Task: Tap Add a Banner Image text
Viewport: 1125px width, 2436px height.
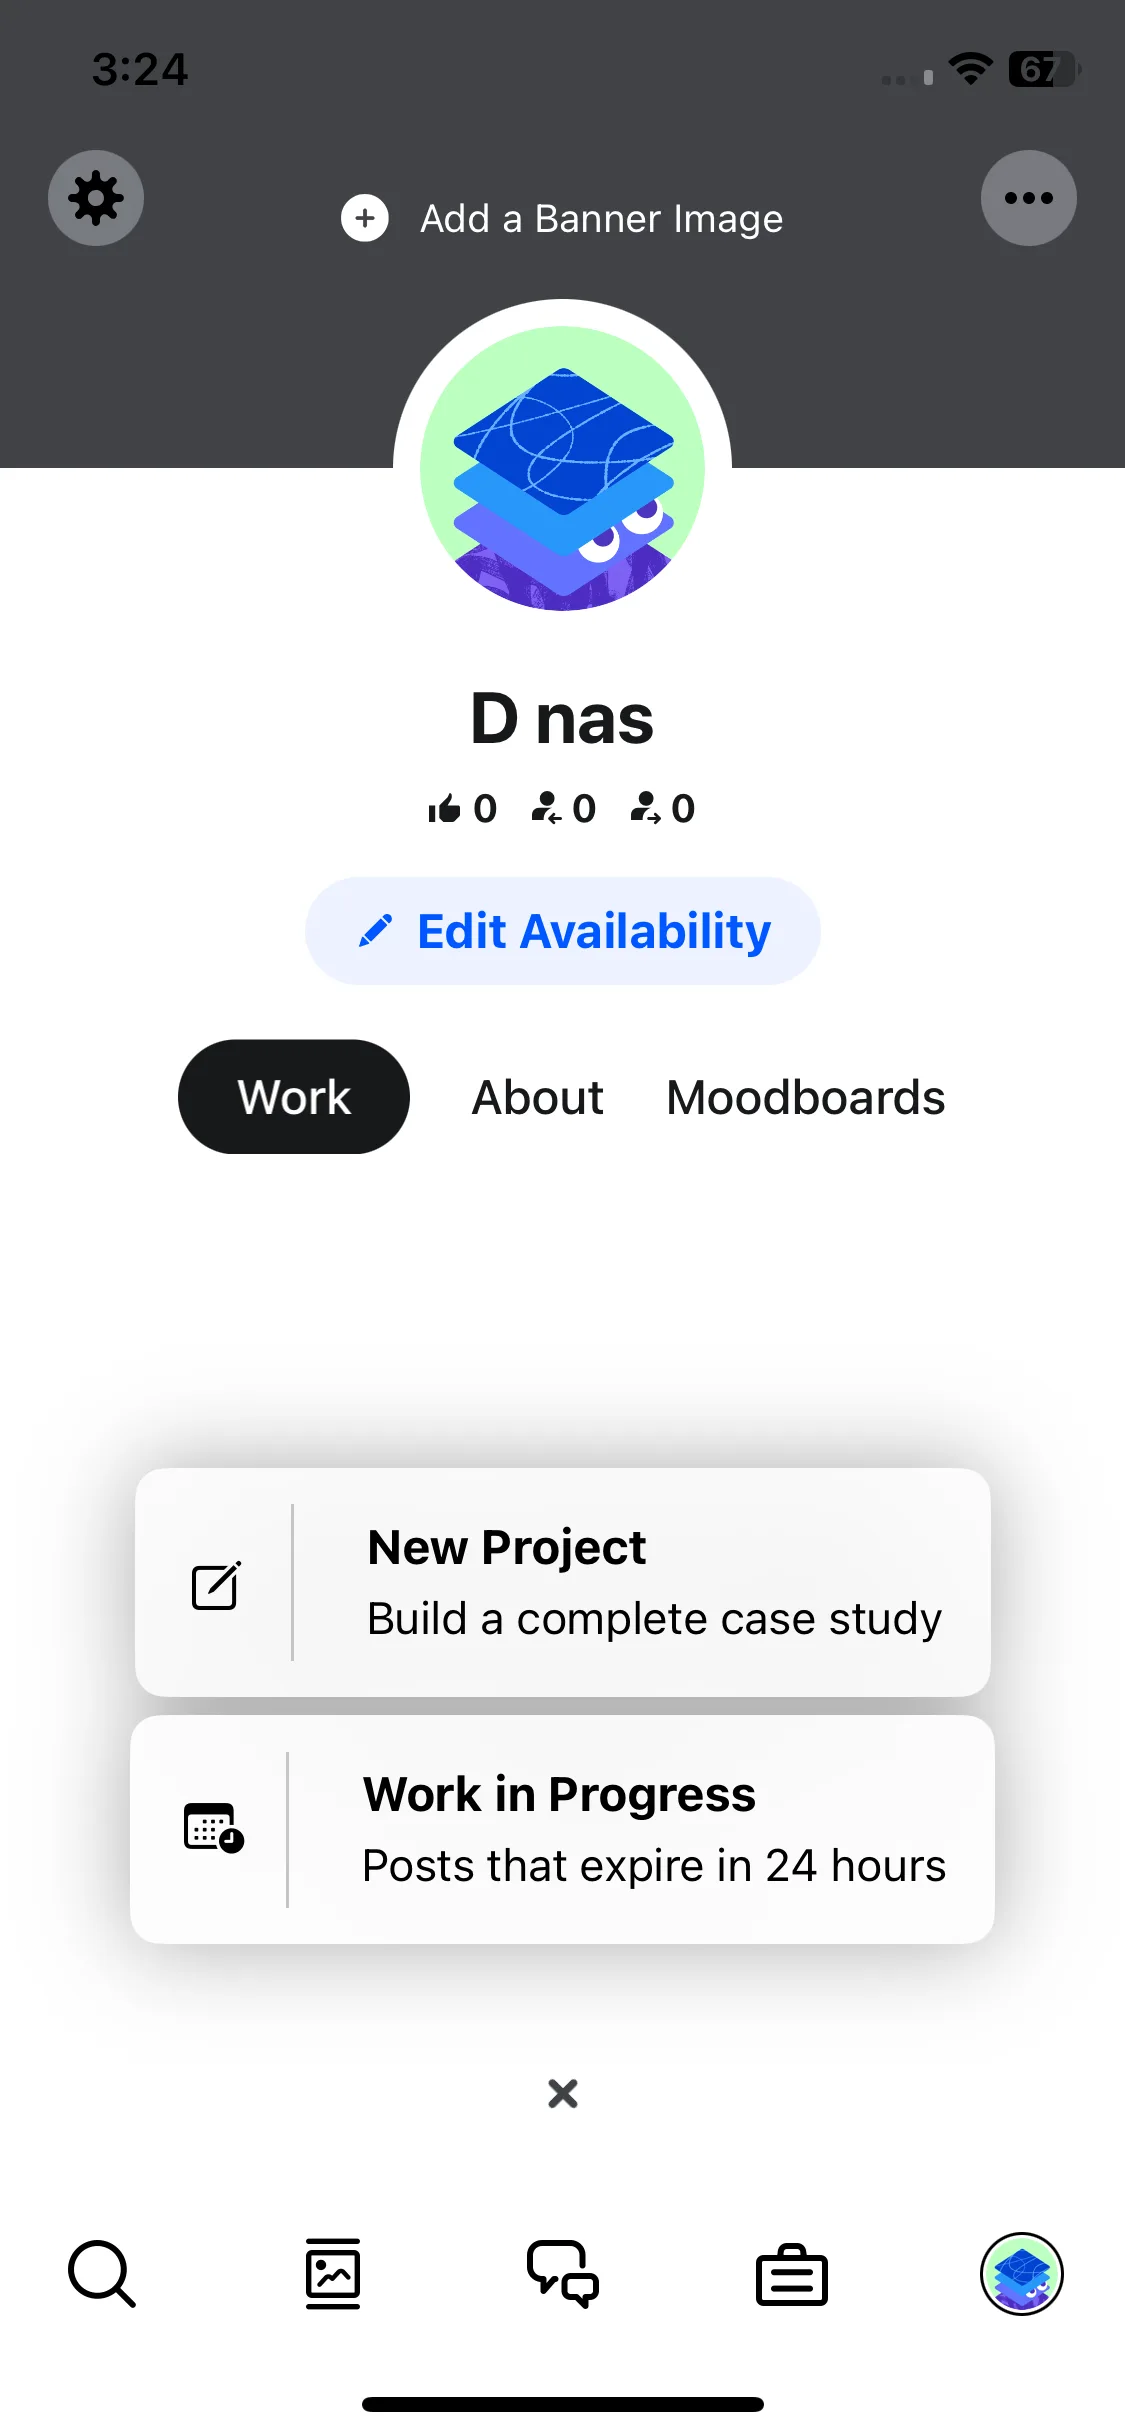Action: click(601, 218)
